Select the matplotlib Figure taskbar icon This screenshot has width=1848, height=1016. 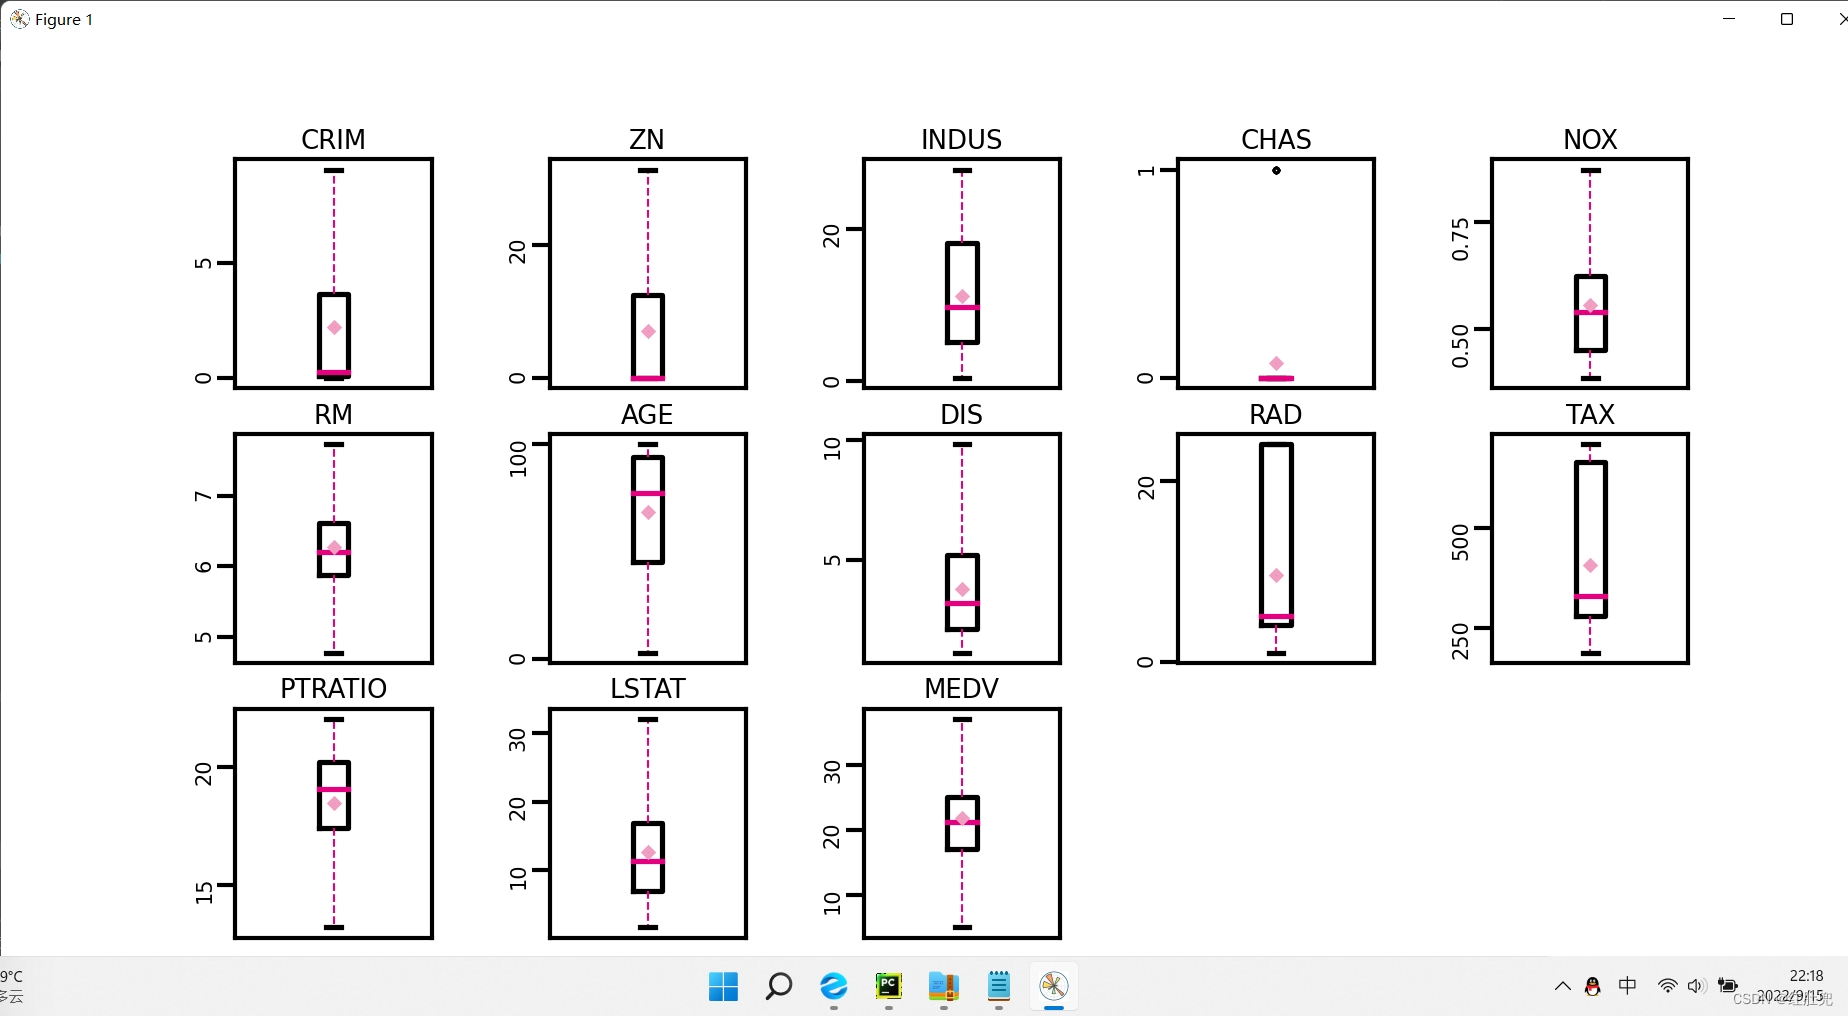(1053, 986)
